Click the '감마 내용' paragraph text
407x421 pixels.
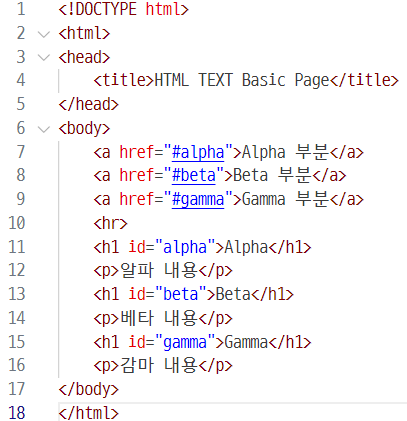click(159, 365)
